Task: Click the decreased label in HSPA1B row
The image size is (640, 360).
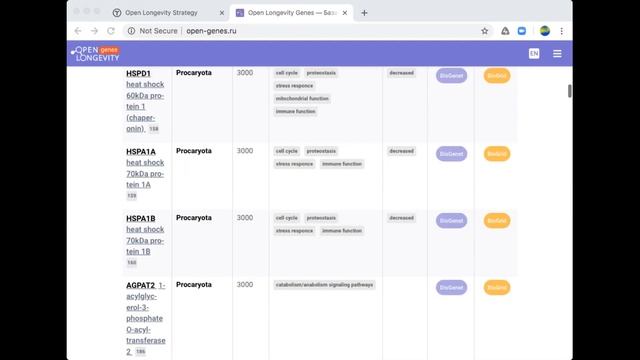Action: [x=402, y=218]
